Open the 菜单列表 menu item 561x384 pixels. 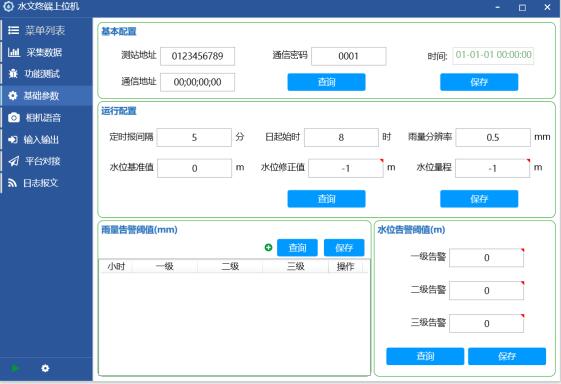pyautogui.click(x=47, y=30)
